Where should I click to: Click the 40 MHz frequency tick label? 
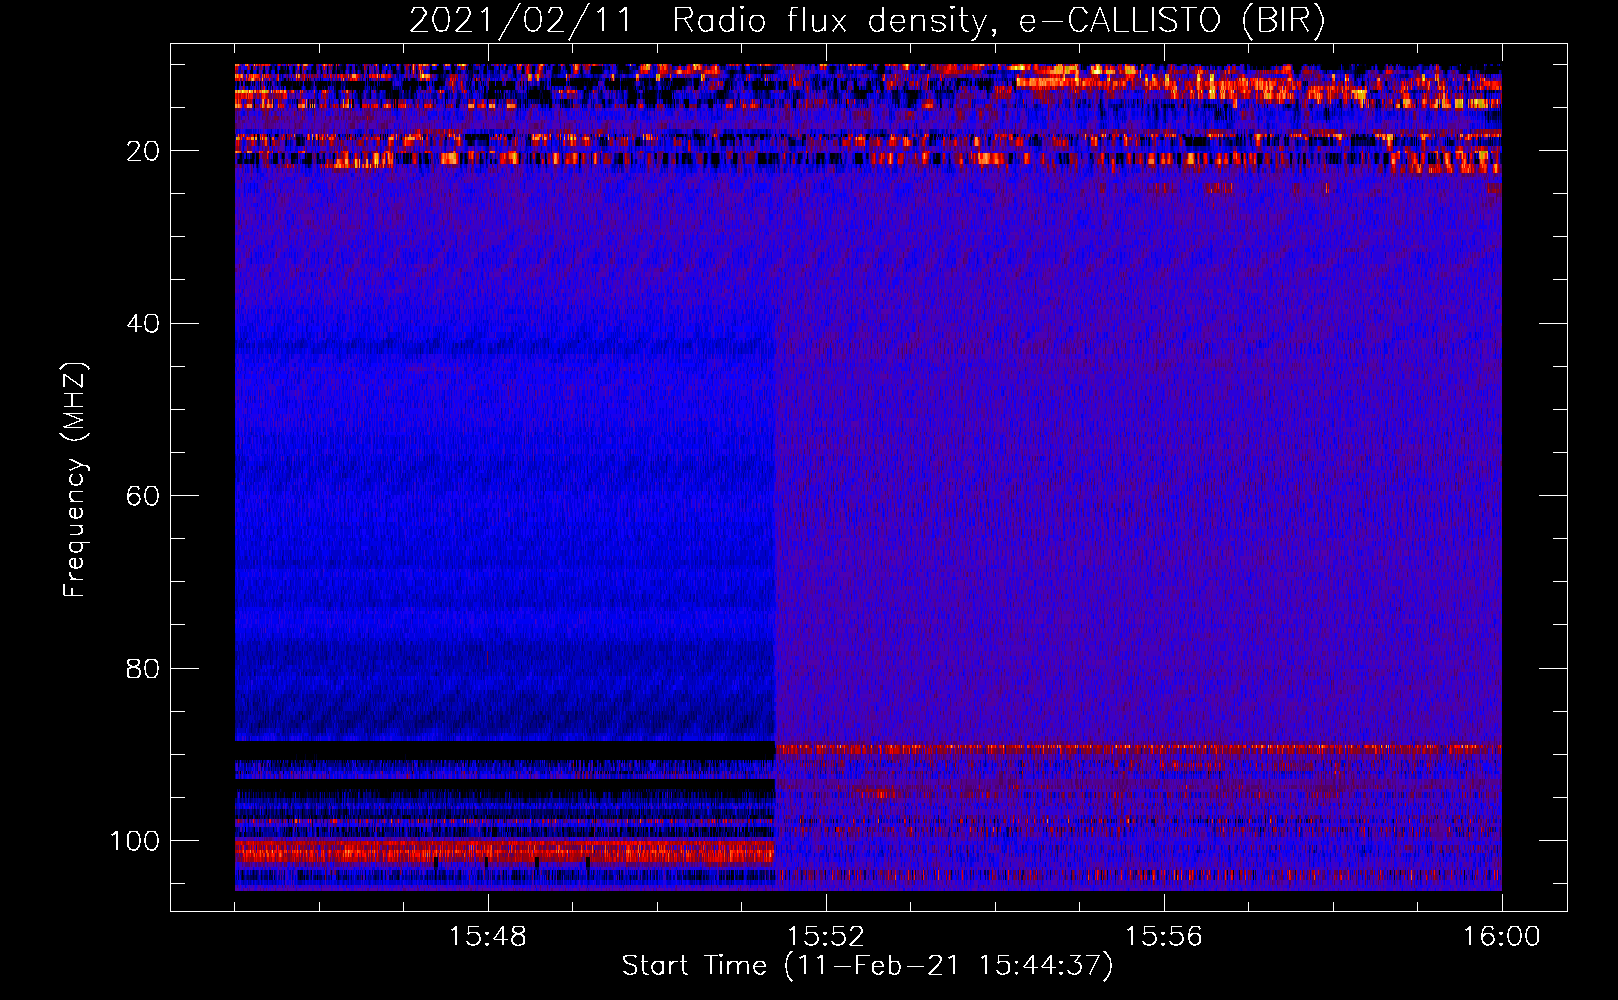tap(143, 324)
